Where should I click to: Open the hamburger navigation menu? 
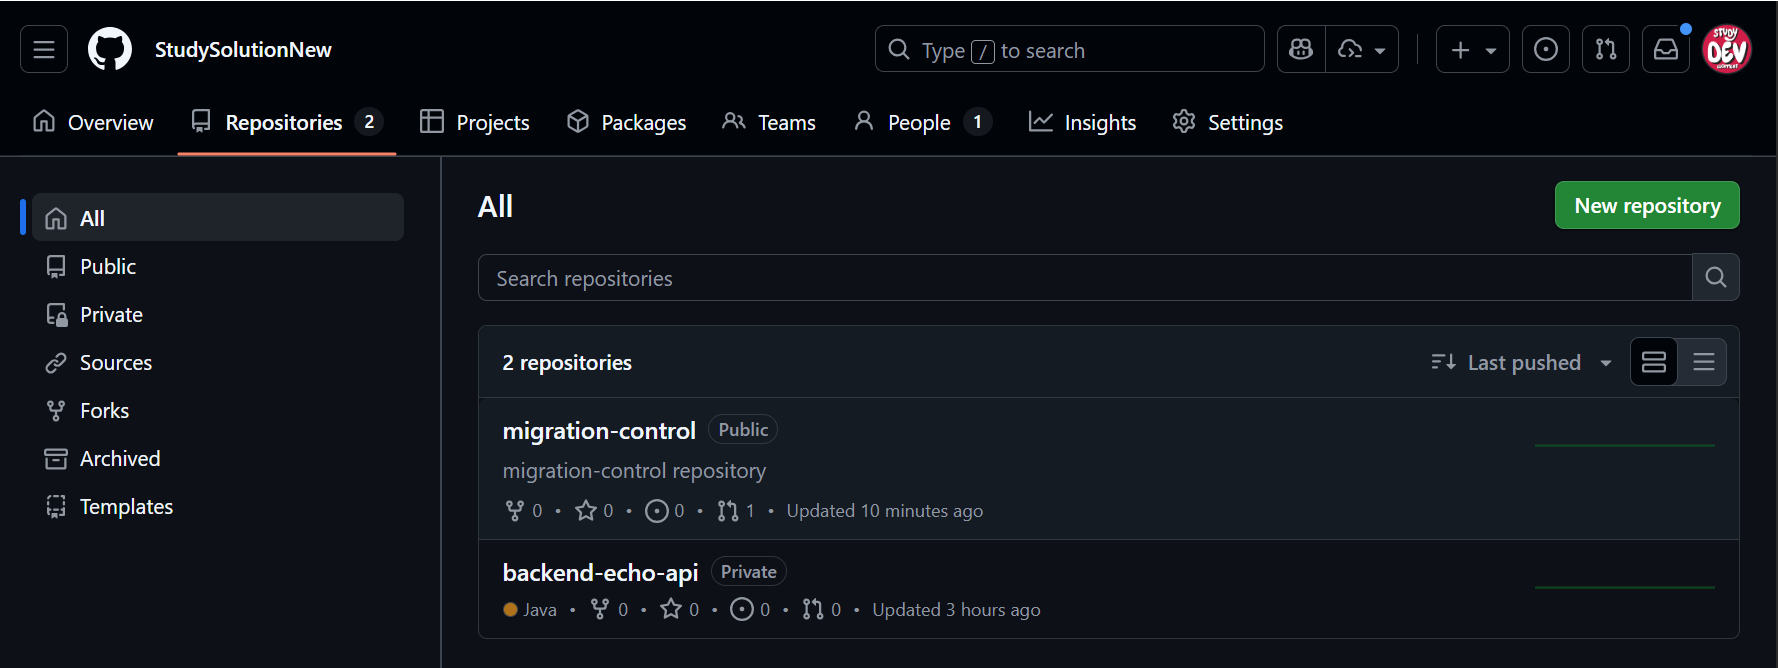click(x=44, y=49)
